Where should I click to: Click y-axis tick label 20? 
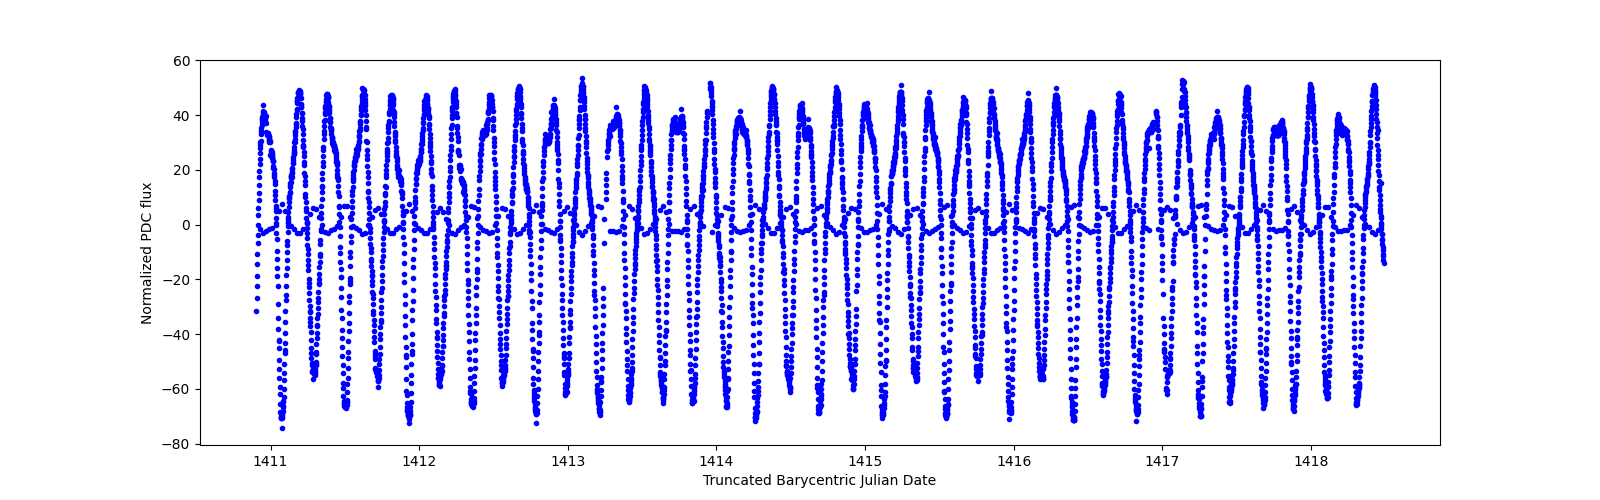click(181, 171)
